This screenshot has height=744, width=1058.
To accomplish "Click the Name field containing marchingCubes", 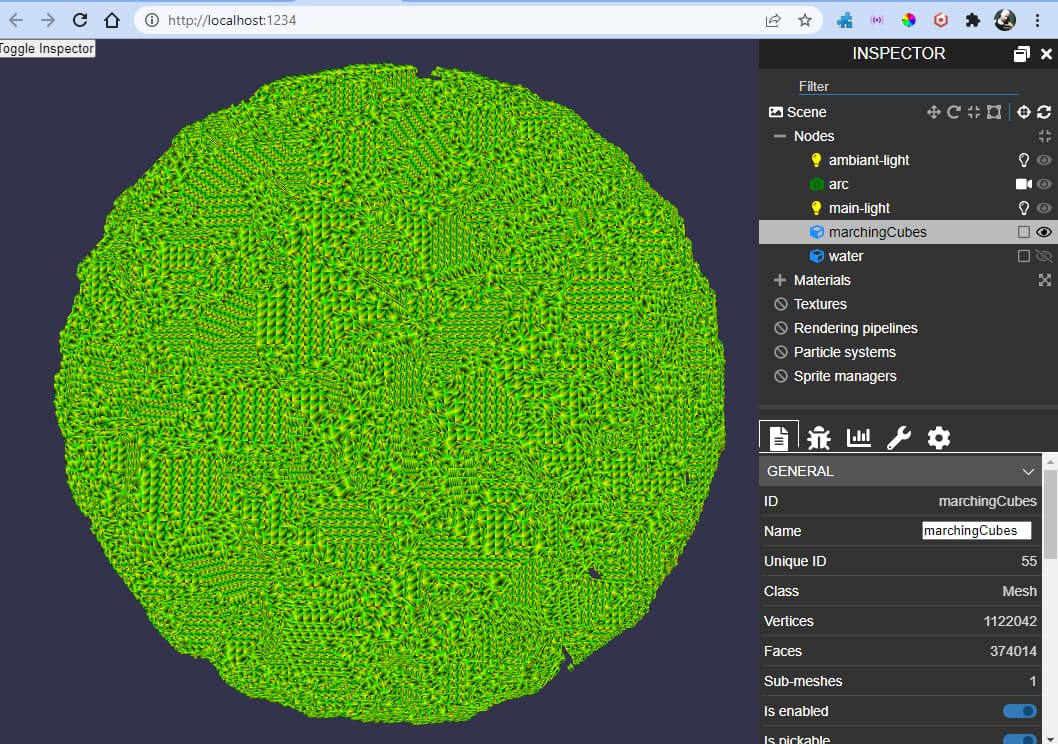I will [x=976, y=531].
